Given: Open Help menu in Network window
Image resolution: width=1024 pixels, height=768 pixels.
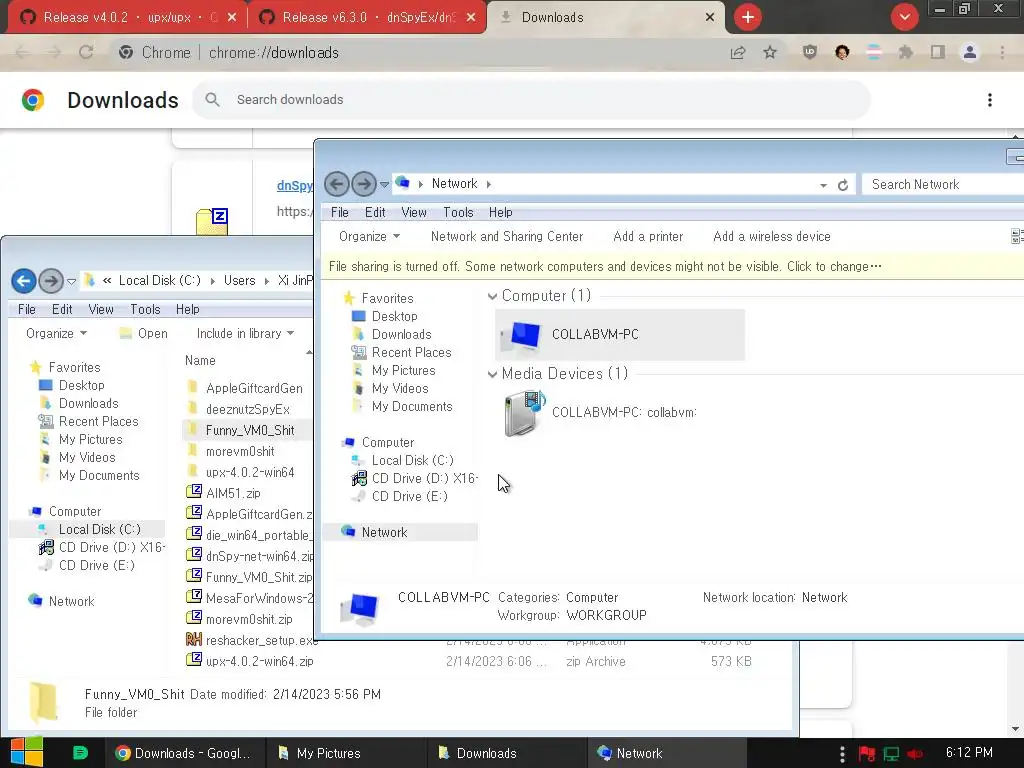Looking at the screenshot, I should [500, 212].
